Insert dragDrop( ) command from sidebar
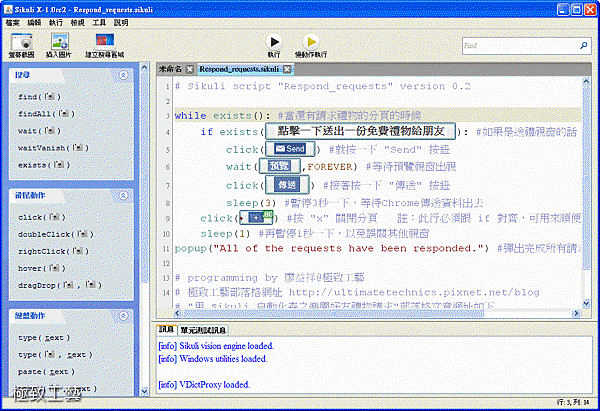 (x=60, y=285)
